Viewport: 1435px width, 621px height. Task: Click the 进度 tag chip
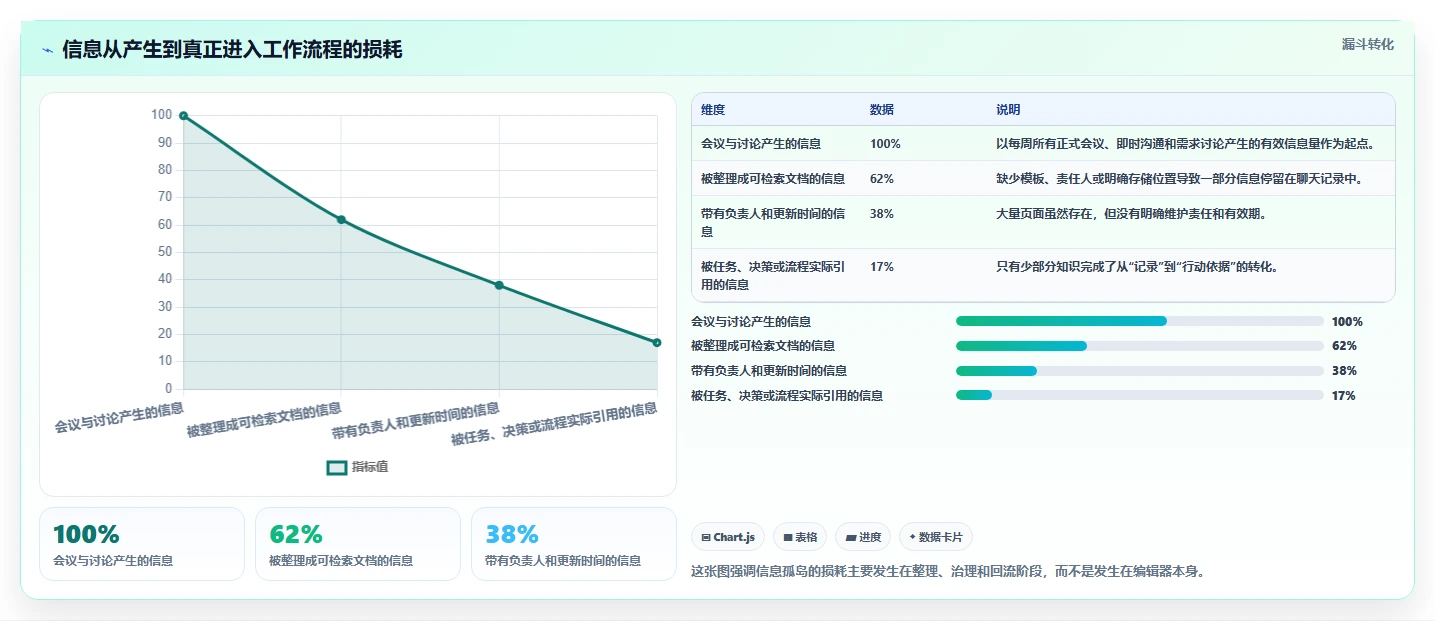pos(863,537)
